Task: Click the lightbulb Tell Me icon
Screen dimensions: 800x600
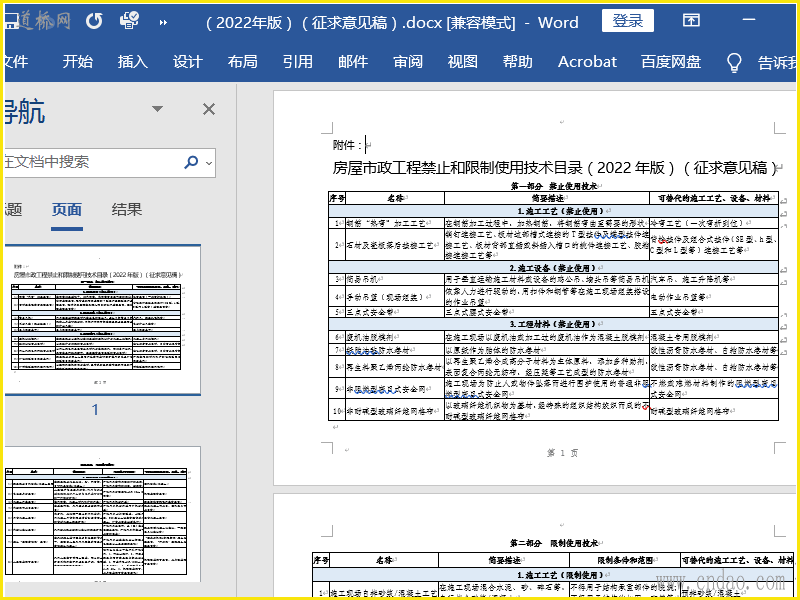Action: (734, 62)
